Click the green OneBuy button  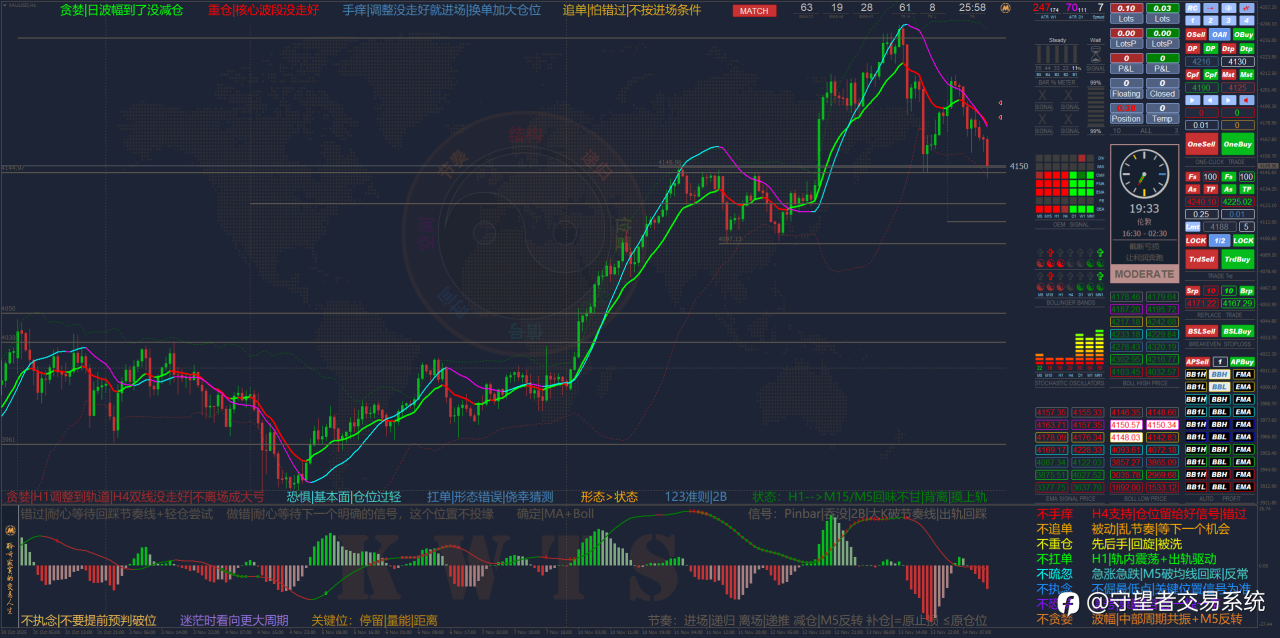(1237, 144)
